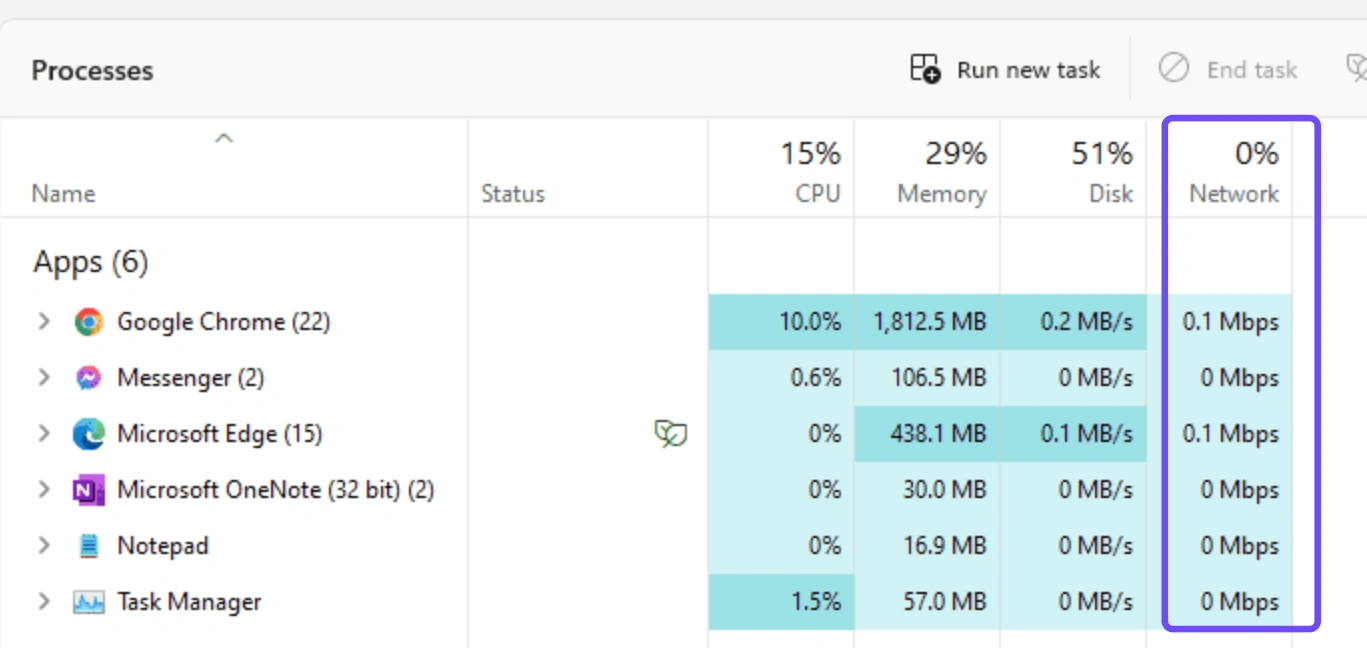The height and width of the screenshot is (648, 1367).
Task: Click the Google Chrome app icon
Action: (88, 322)
